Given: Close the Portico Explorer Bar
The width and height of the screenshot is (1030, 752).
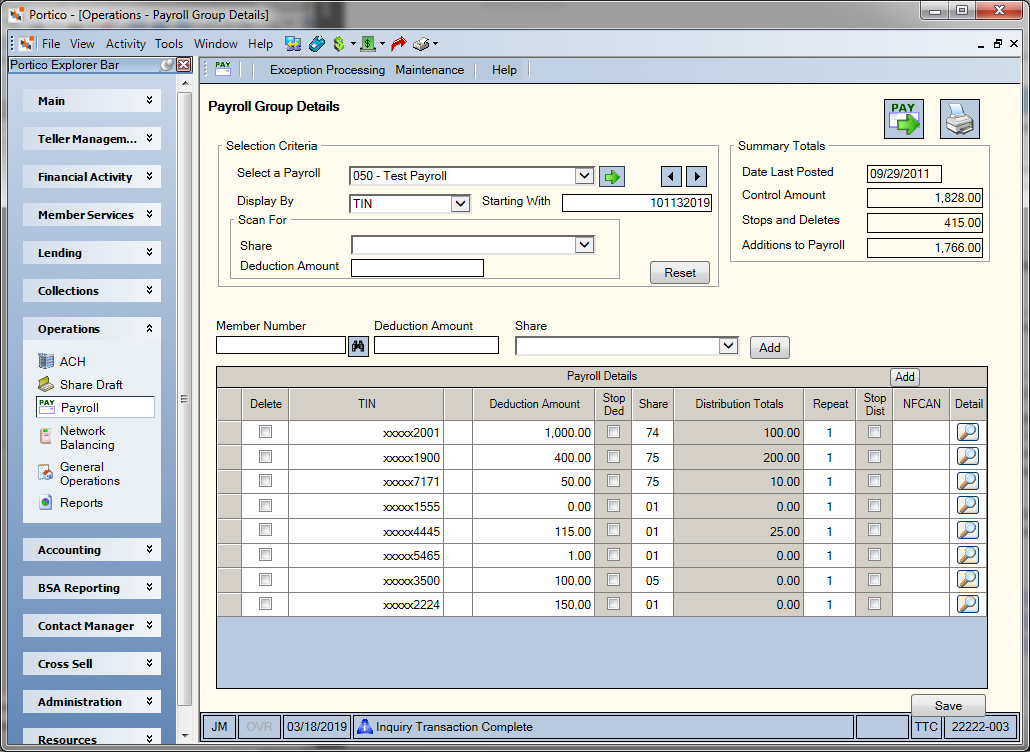Looking at the screenshot, I should [x=184, y=65].
